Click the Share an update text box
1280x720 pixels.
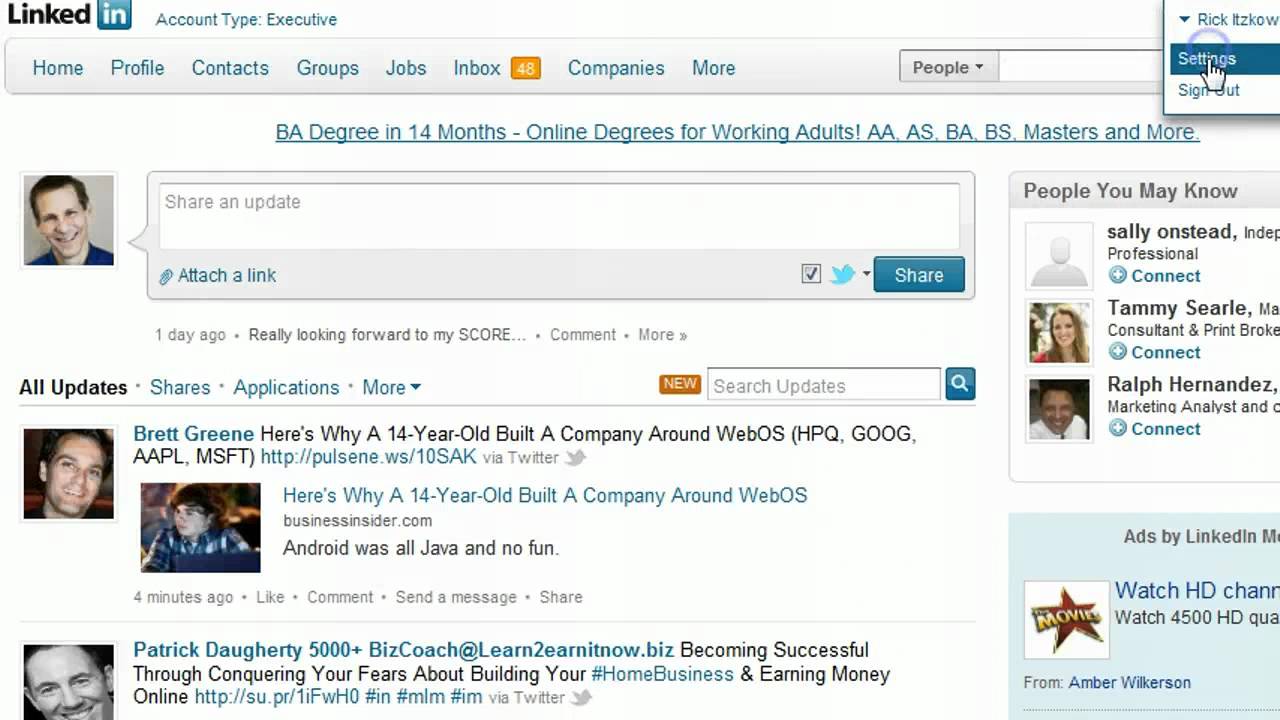[558, 216]
